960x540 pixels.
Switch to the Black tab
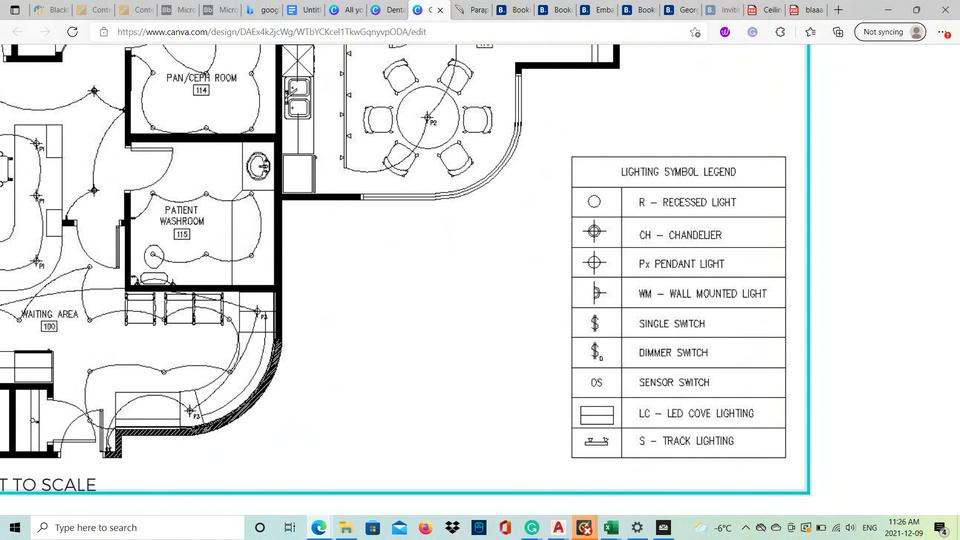[x=51, y=10]
